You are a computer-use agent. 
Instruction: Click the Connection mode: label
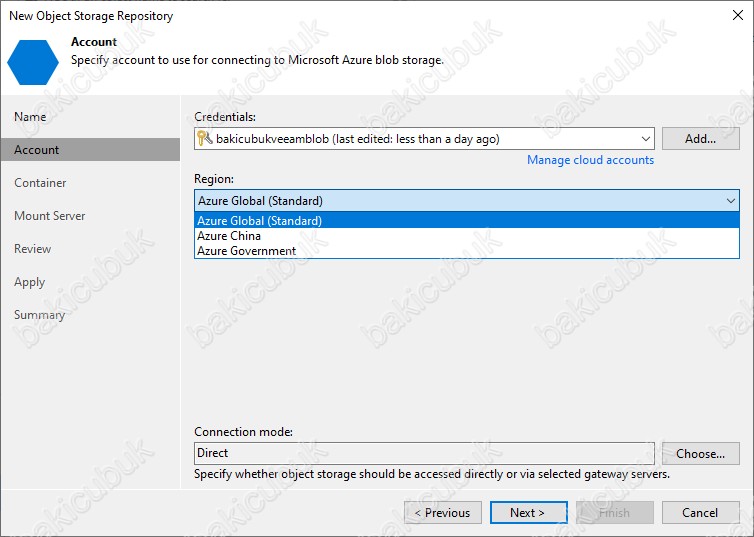243,432
